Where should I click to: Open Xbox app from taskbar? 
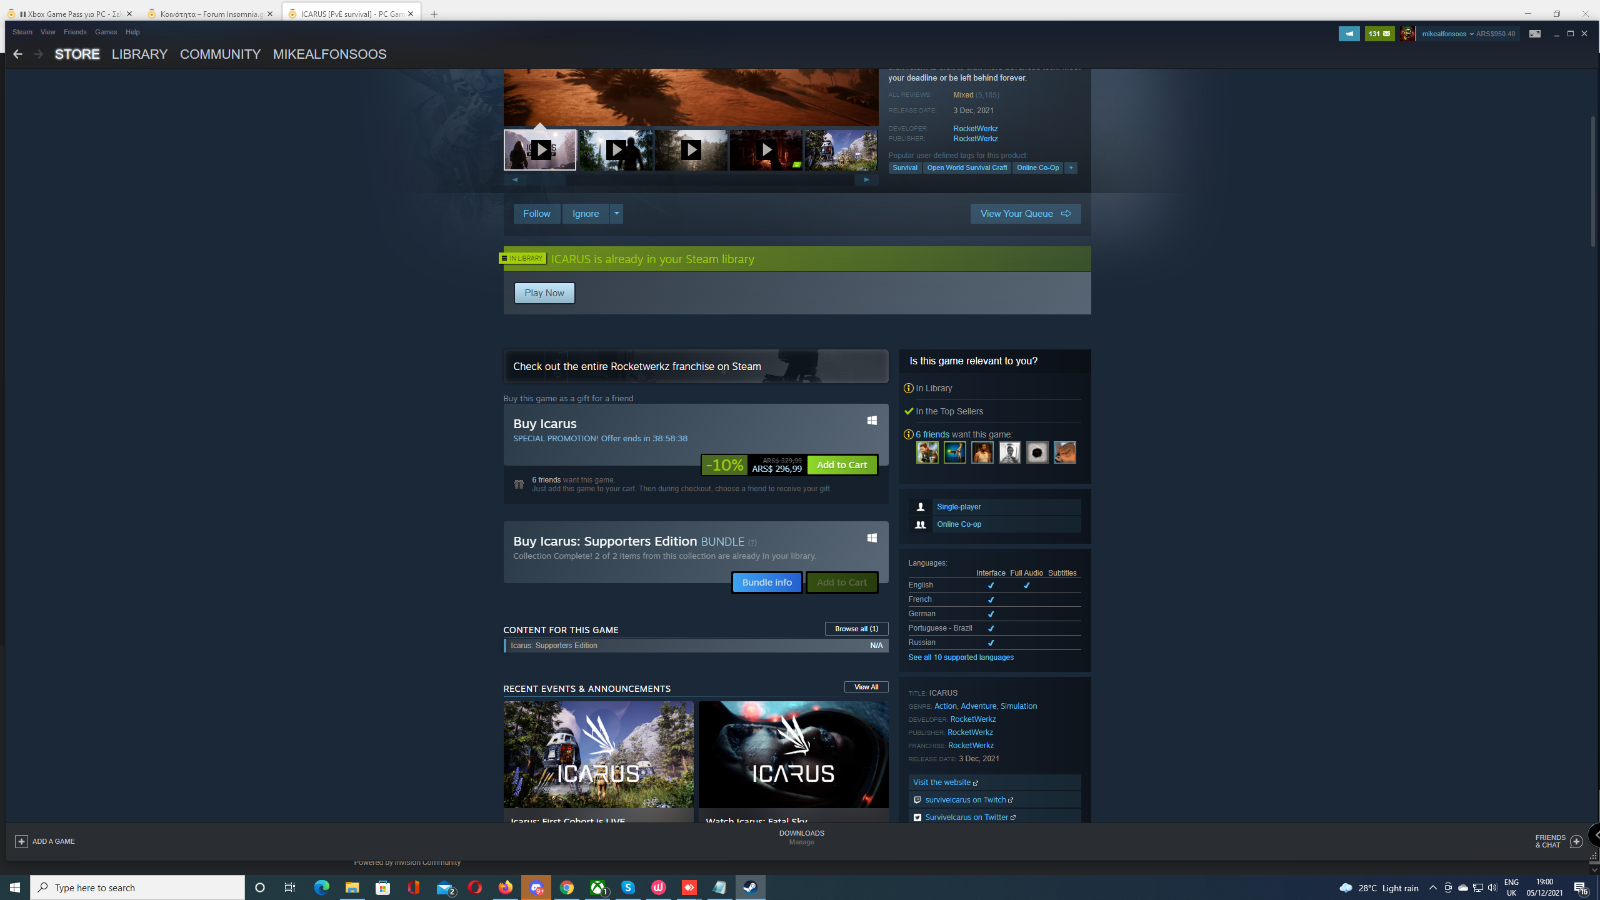click(x=597, y=887)
